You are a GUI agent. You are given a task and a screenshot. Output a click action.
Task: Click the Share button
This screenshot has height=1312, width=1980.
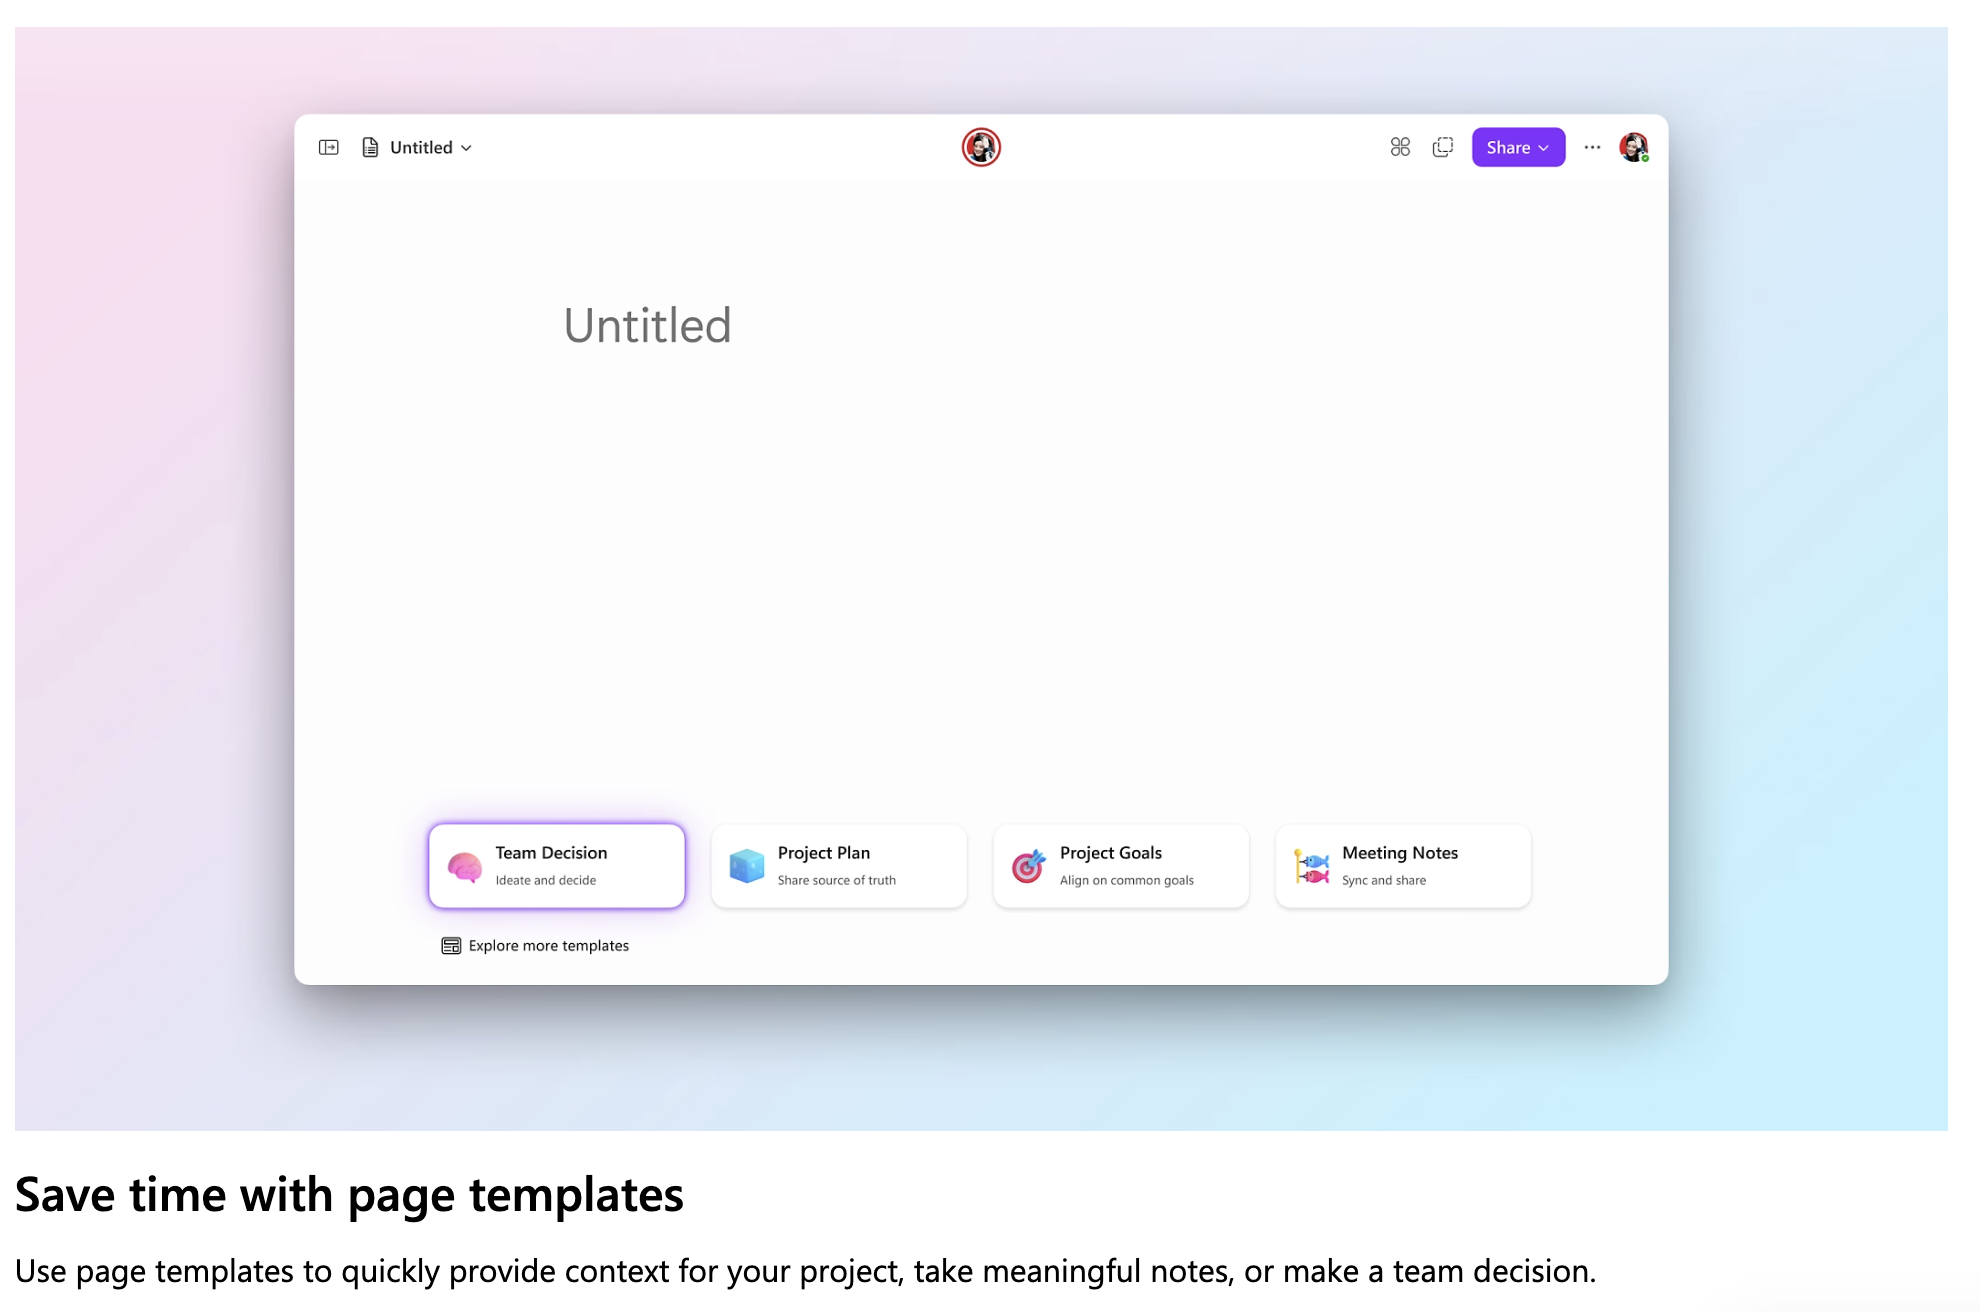(x=1510, y=147)
